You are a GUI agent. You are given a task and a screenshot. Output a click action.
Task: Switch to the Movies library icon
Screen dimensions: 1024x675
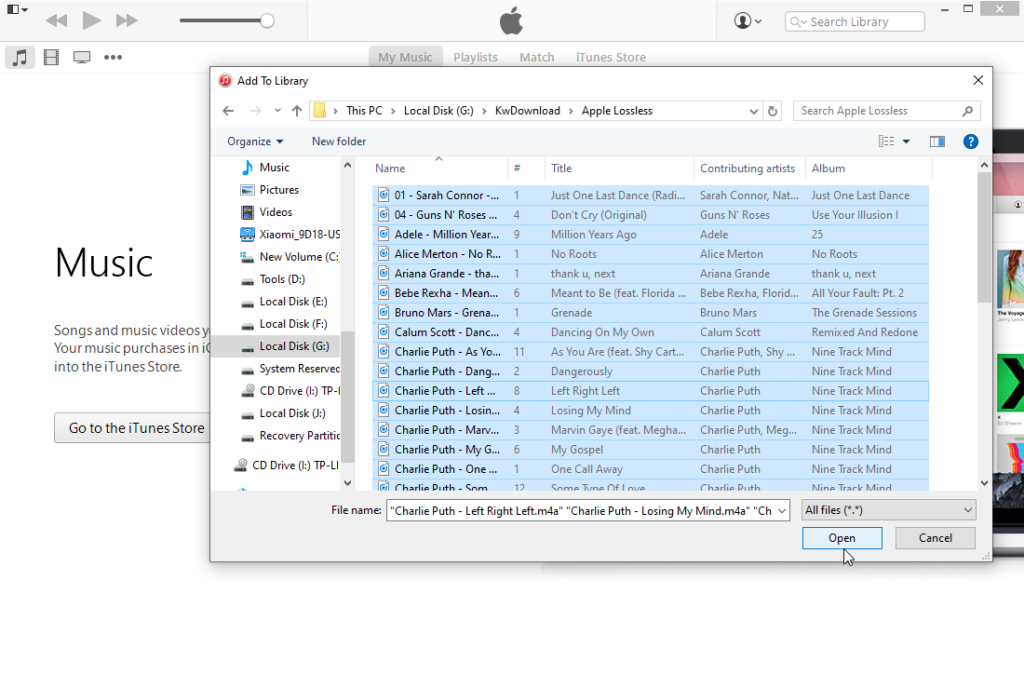click(51, 57)
